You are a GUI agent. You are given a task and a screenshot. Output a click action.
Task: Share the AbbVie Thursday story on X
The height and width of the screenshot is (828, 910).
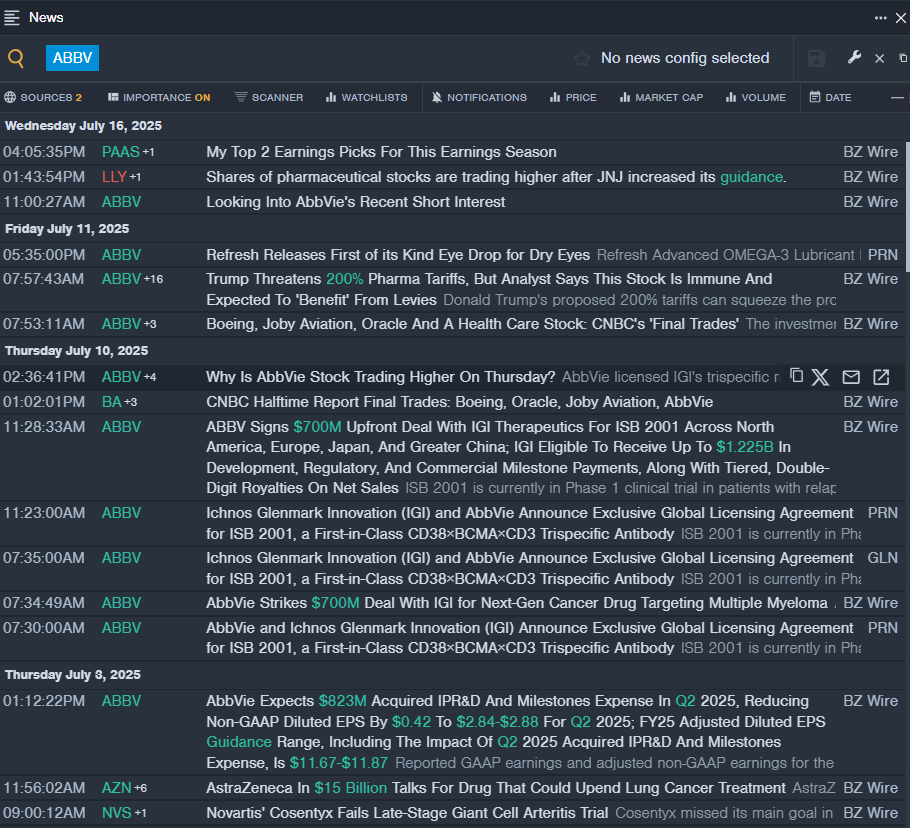[820, 377]
